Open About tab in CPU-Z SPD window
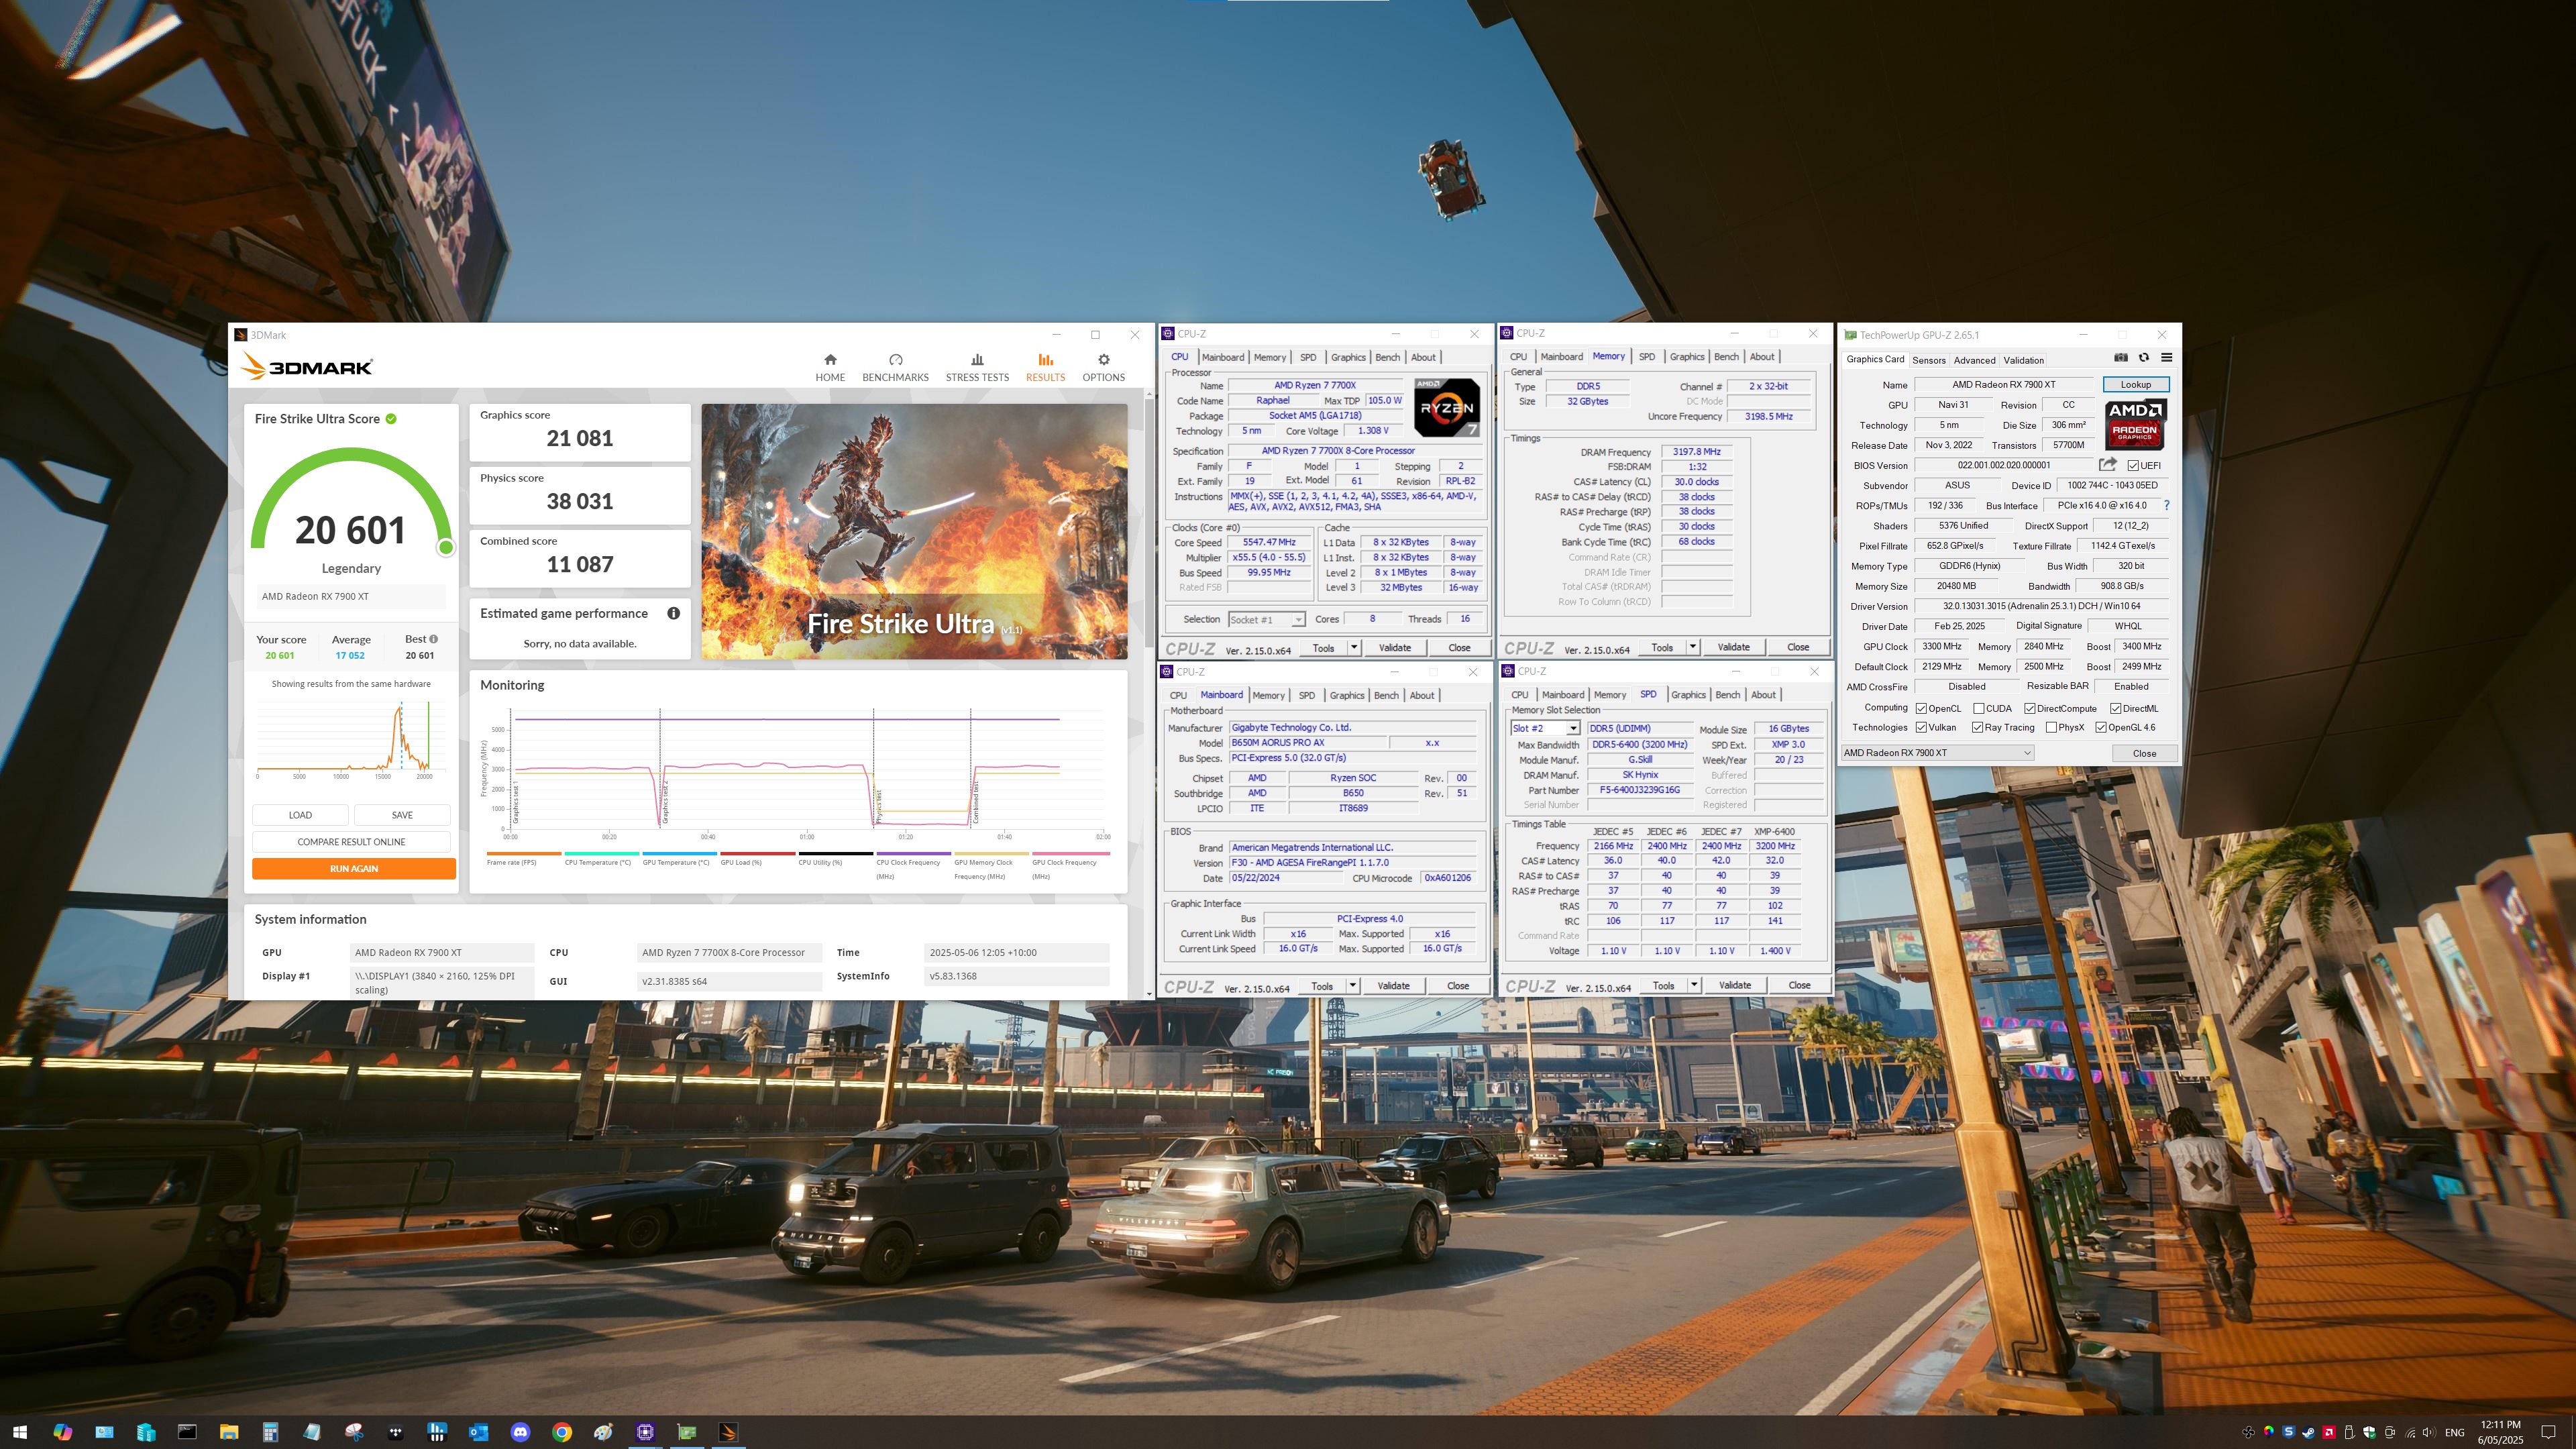 pyautogui.click(x=1763, y=695)
